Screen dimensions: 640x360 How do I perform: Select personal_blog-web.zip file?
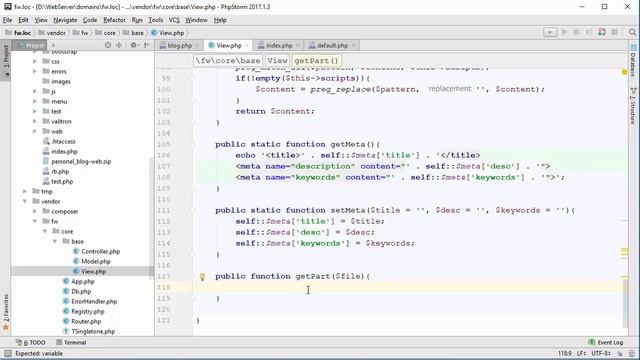pyautogui.click(x=77, y=162)
